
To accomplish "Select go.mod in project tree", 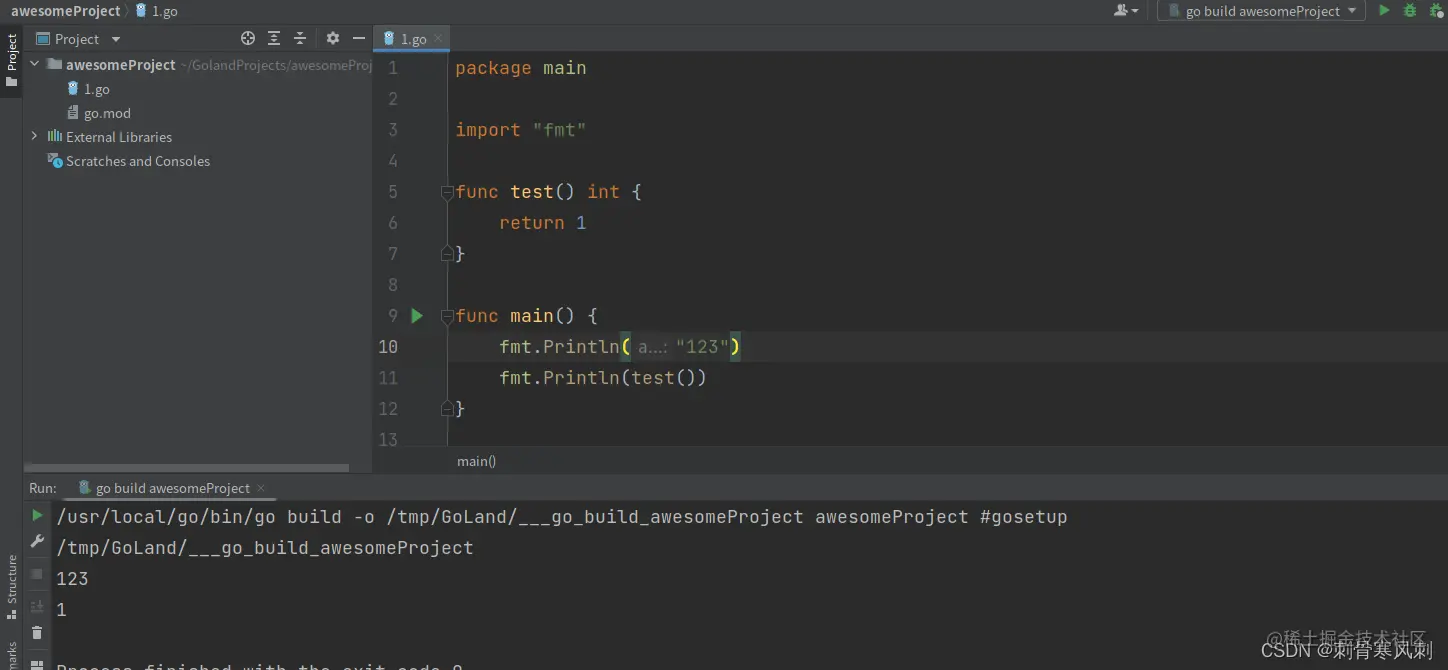I will [x=99, y=113].
